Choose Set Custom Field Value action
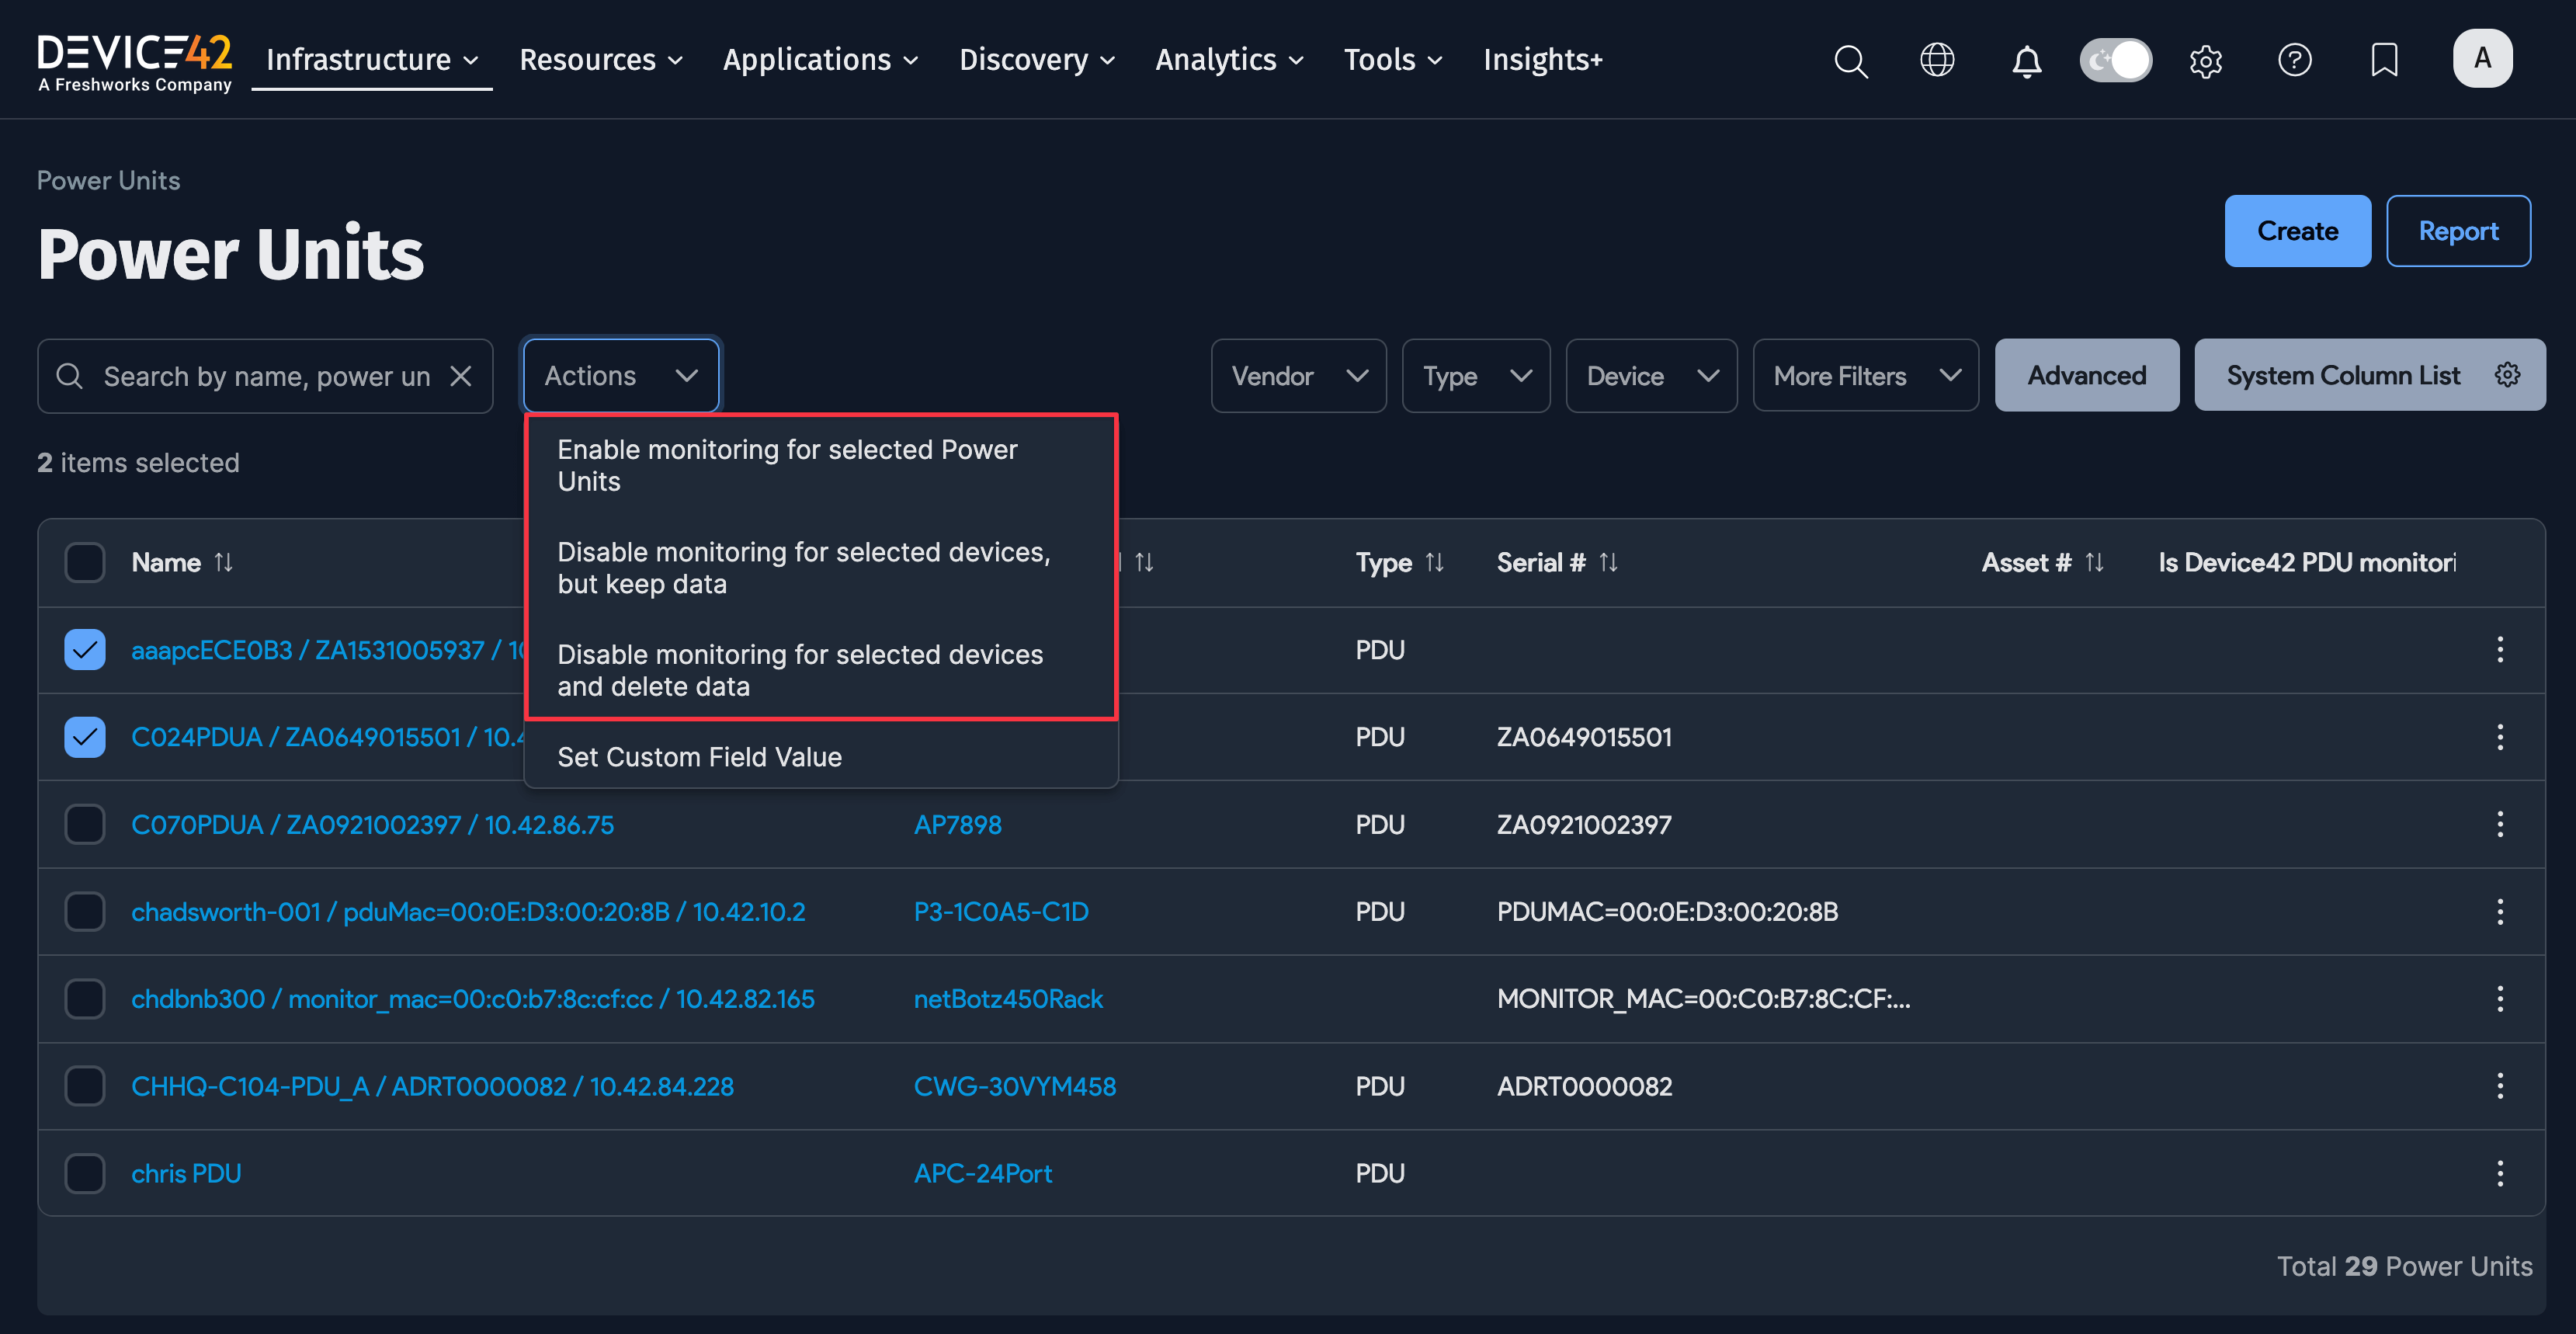 pyautogui.click(x=699, y=757)
